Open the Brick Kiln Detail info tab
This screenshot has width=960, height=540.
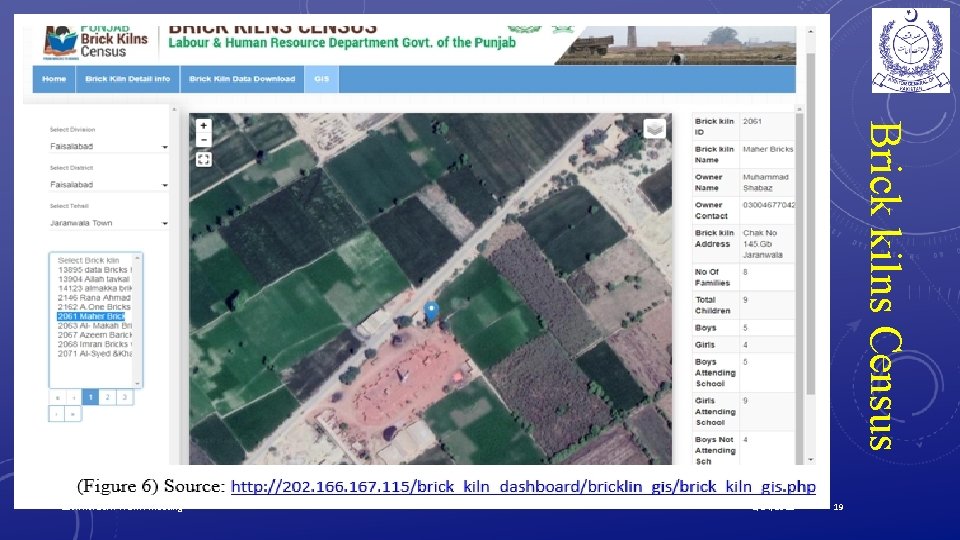tap(127, 79)
